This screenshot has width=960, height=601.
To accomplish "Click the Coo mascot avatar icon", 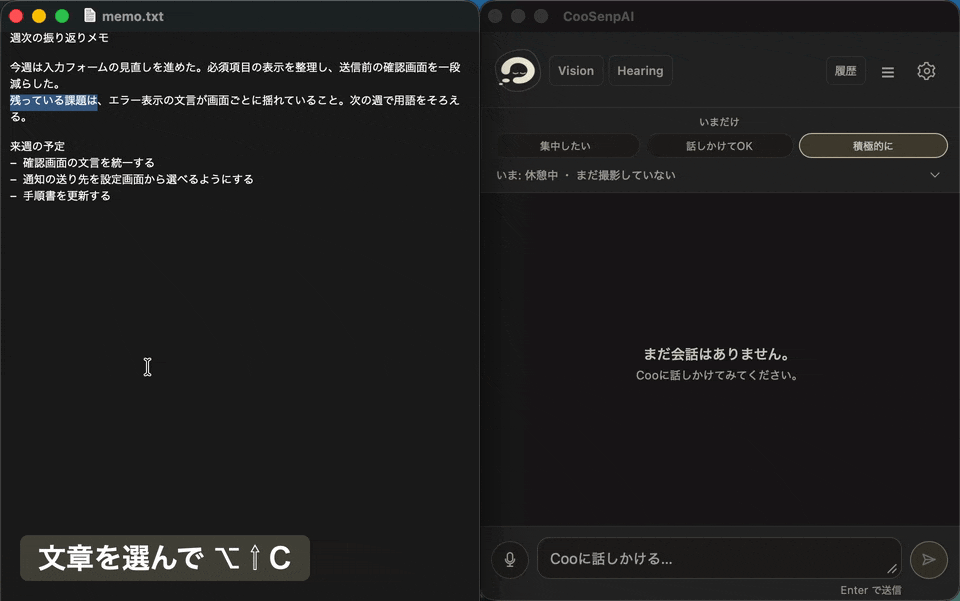I will pyautogui.click(x=518, y=70).
